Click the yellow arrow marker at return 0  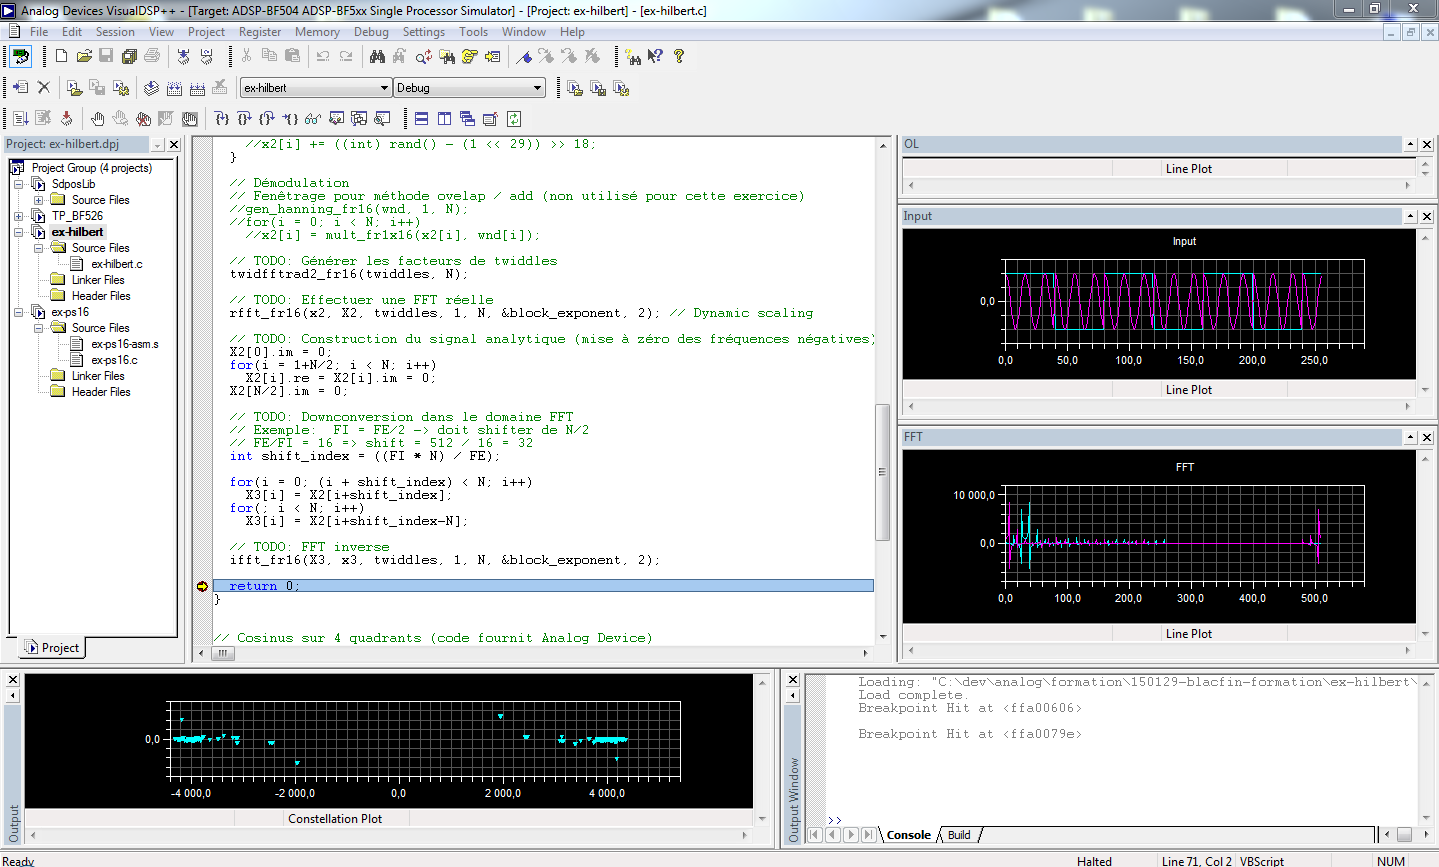202,586
